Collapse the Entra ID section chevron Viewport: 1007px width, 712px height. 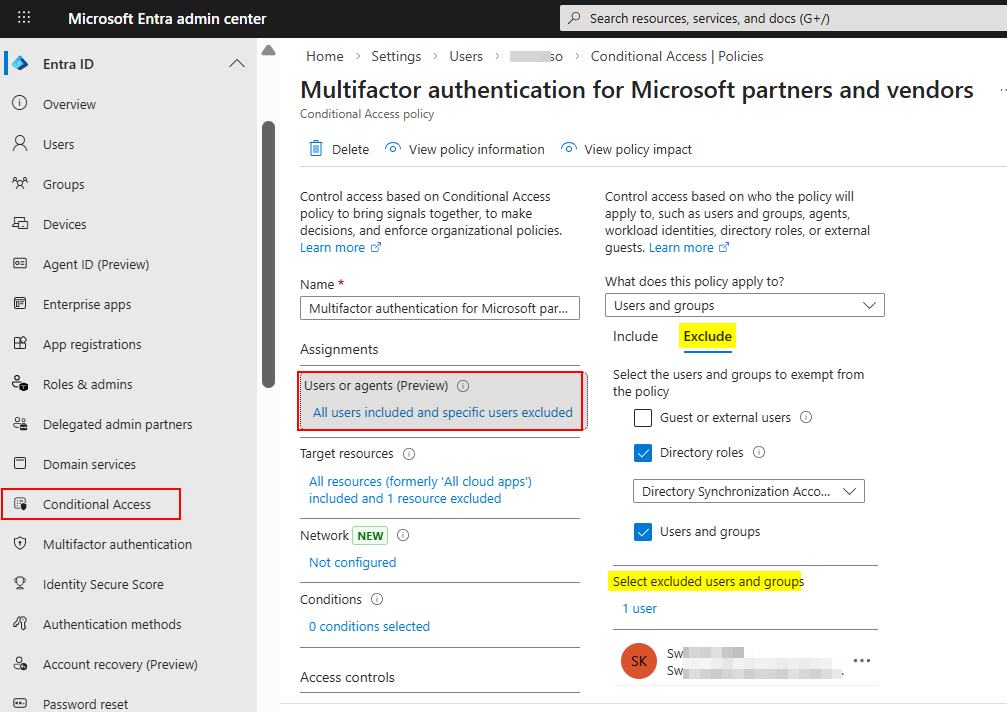point(237,64)
